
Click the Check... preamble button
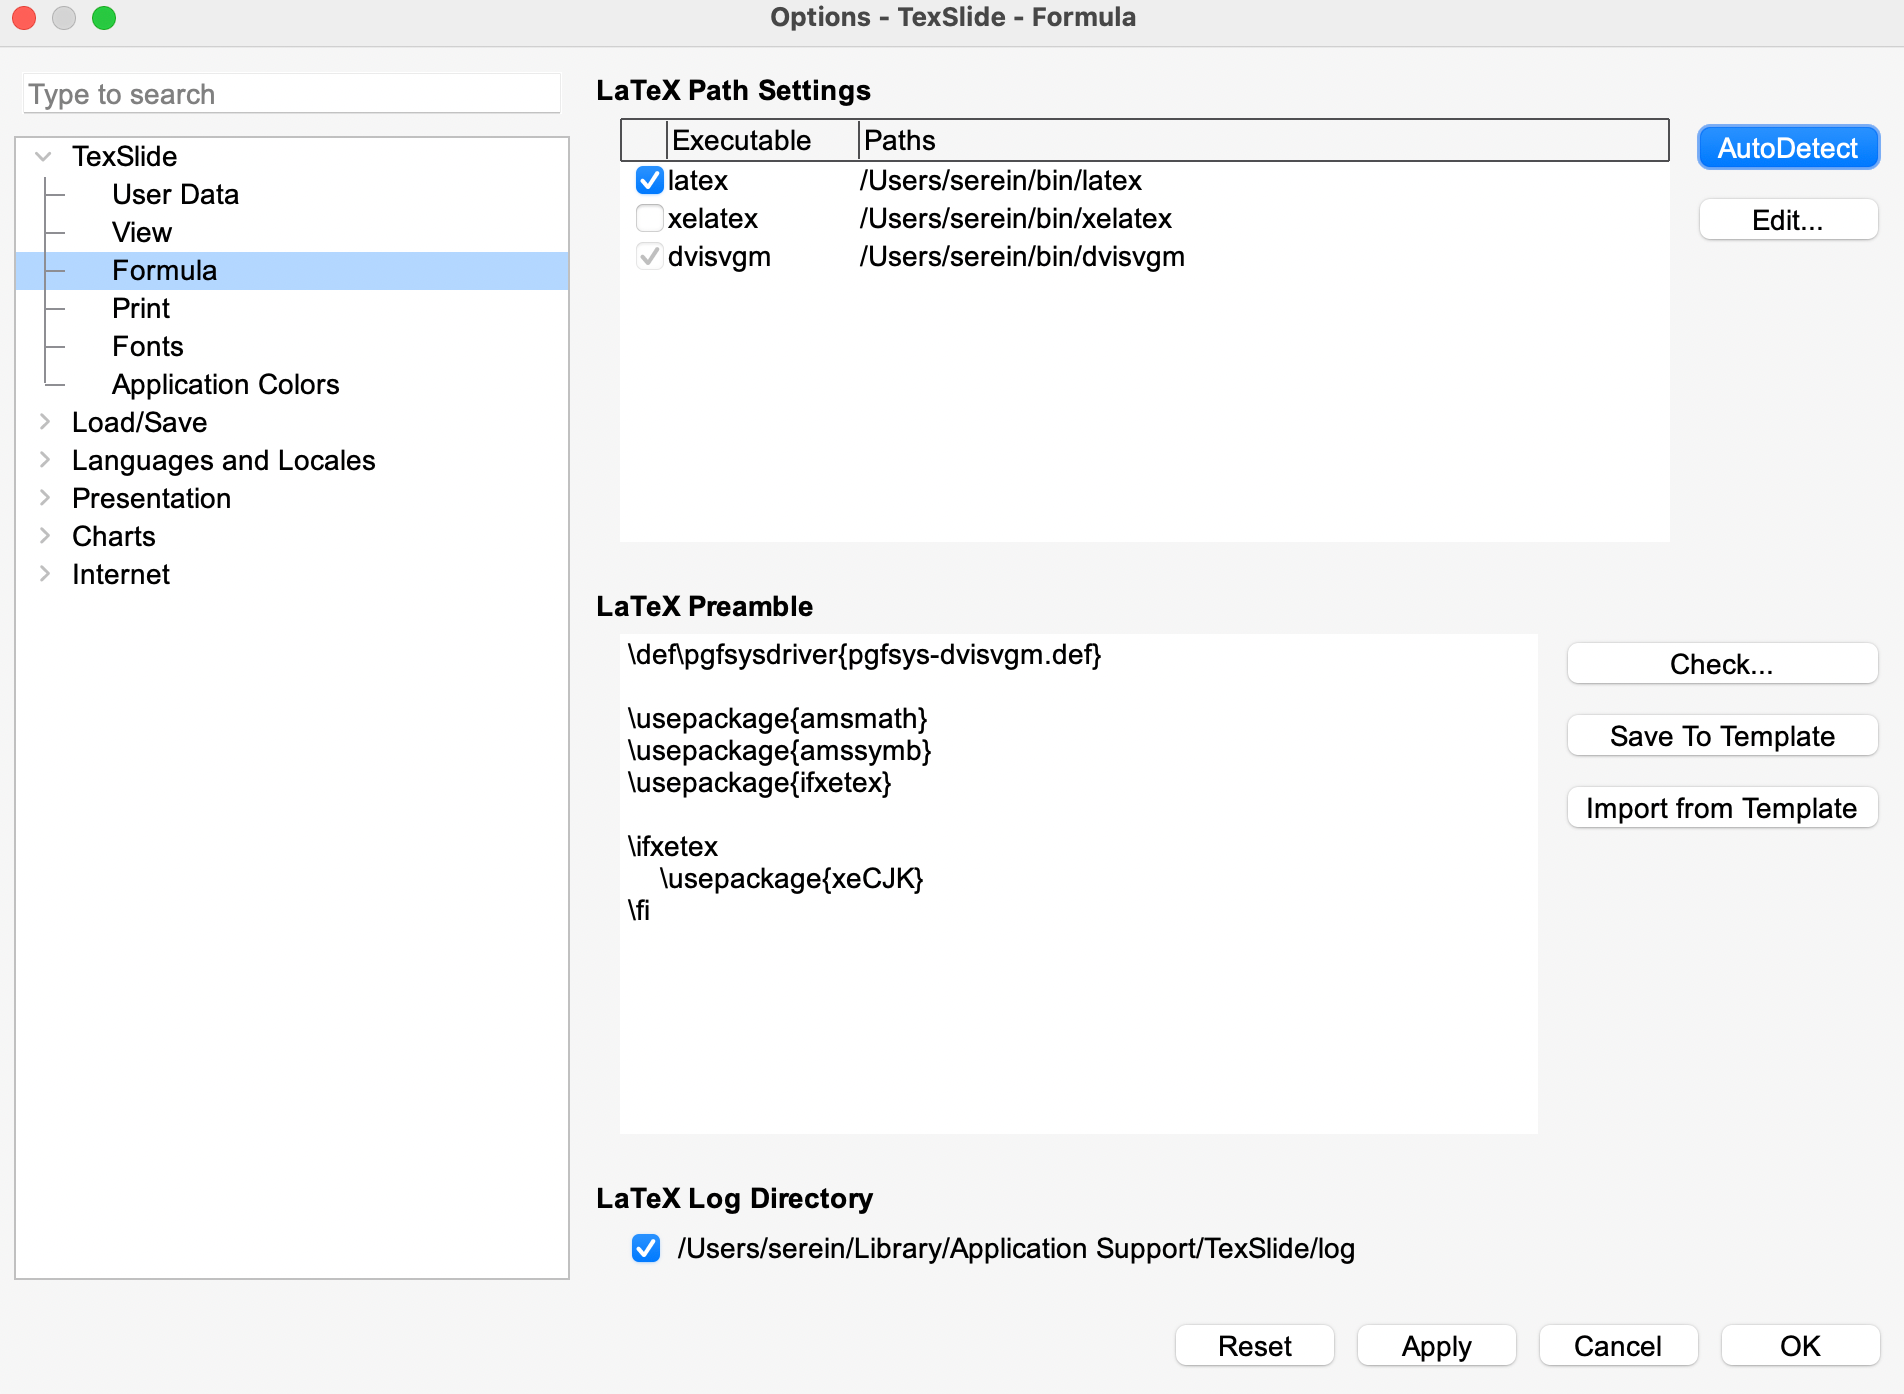[x=1722, y=664]
